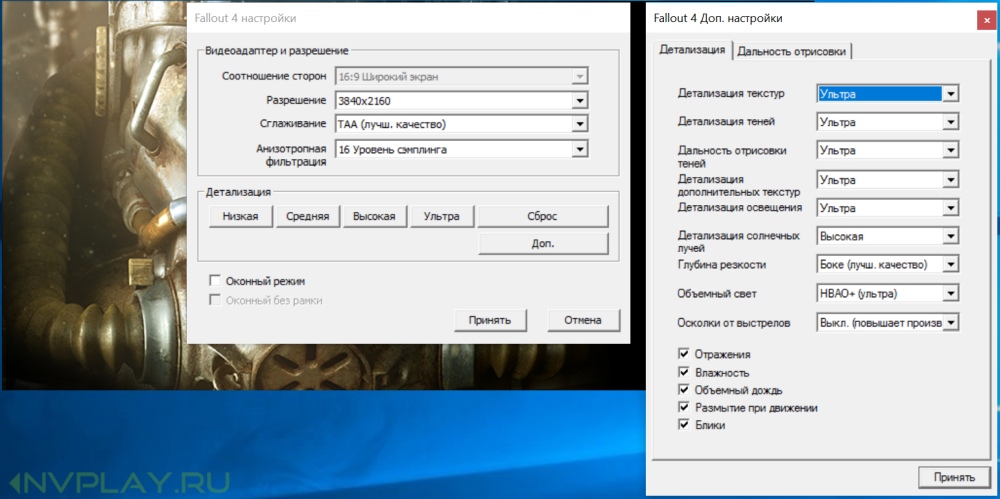The width and height of the screenshot is (1000, 499).
Task: Open the Сглаживание anti-aliasing dropdown
Action: (x=461, y=124)
